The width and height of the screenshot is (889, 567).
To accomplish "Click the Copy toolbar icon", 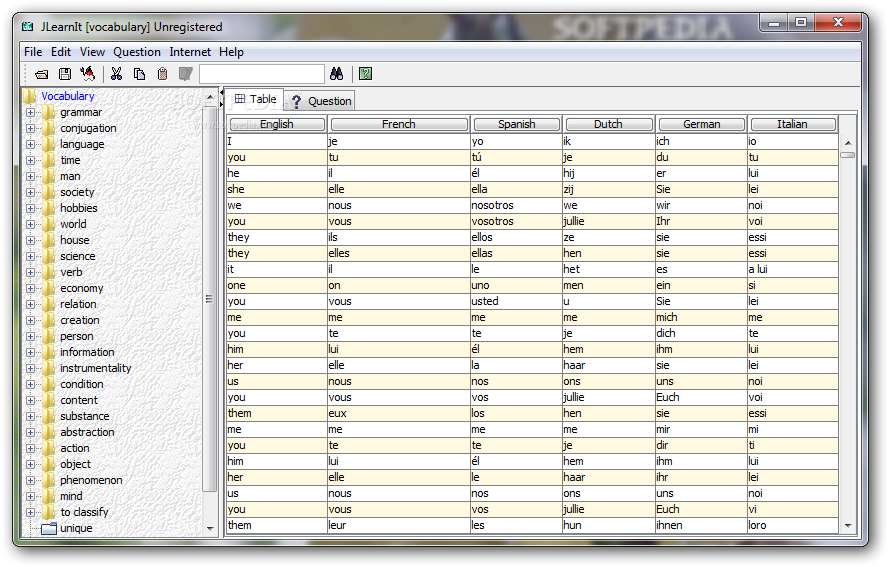I will 139,74.
